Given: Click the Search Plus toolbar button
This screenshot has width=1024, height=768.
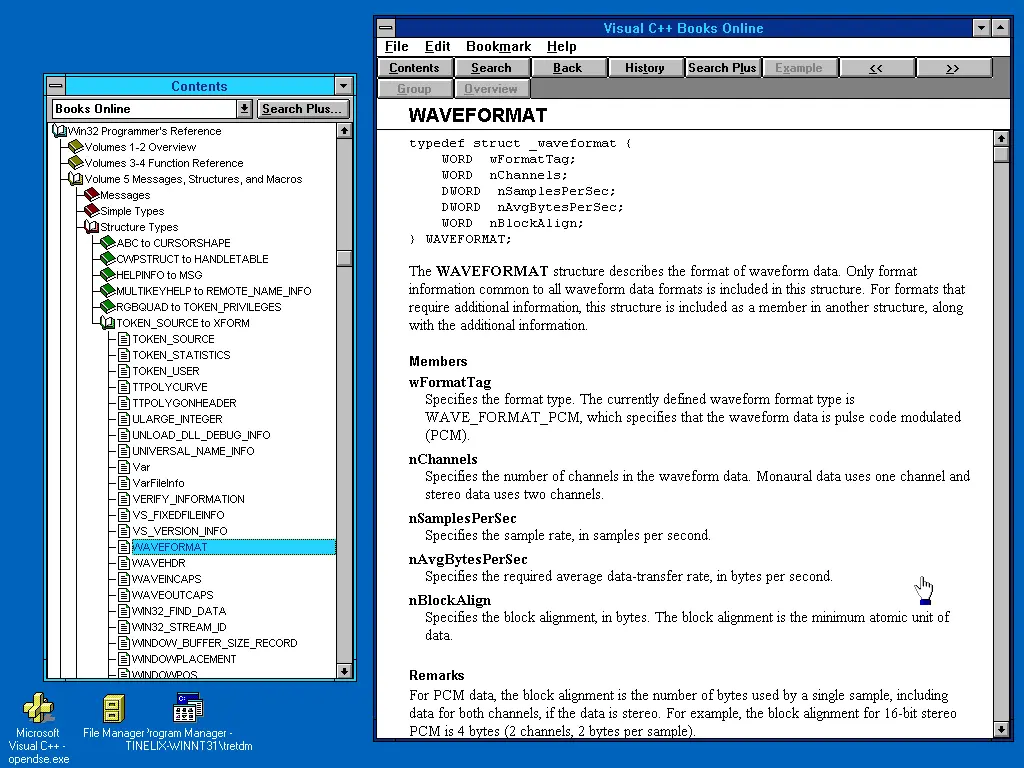Looking at the screenshot, I should (x=722, y=68).
